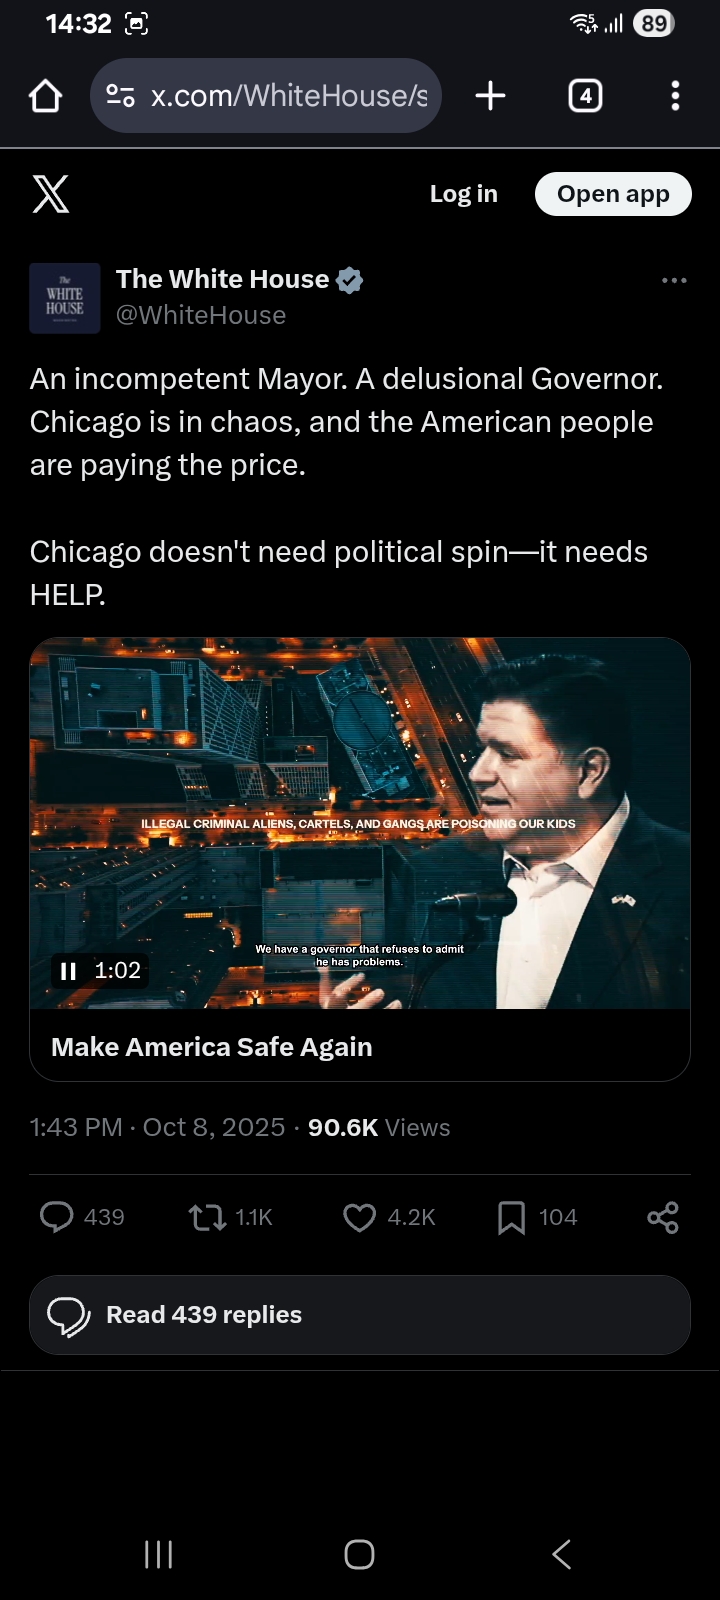Tap the Log in link
The height and width of the screenshot is (1600, 720).
click(463, 194)
